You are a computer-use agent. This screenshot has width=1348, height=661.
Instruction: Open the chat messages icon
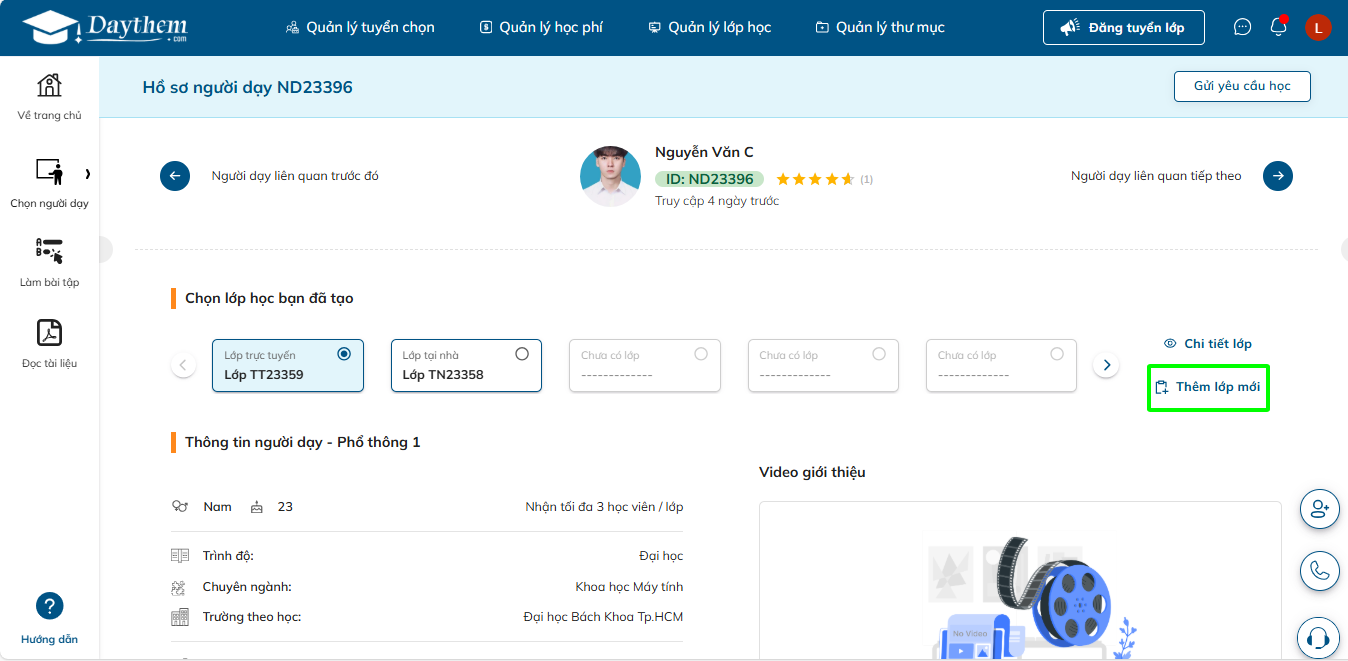(1242, 27)
